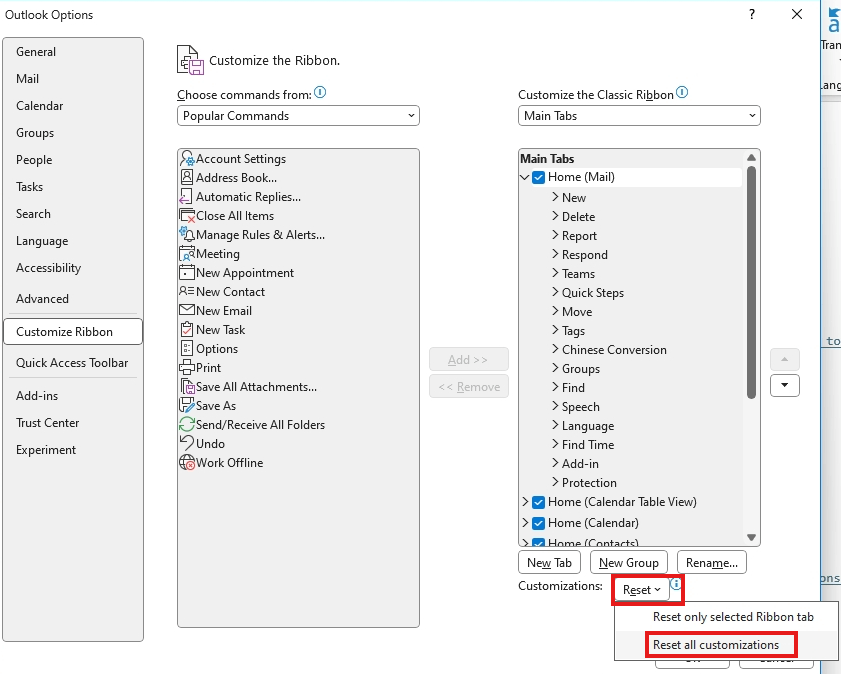Uncheck the Home (Calendar) checkbox
The image size is (841, 674).
(x=538, y=523)
